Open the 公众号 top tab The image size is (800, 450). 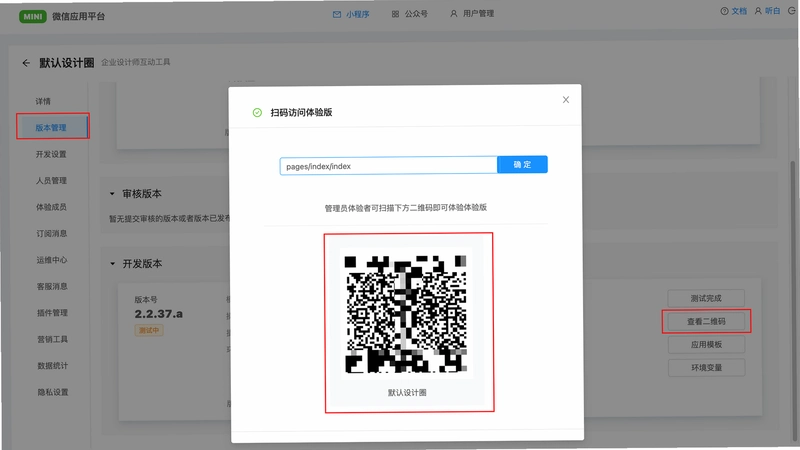click(410, 14)
